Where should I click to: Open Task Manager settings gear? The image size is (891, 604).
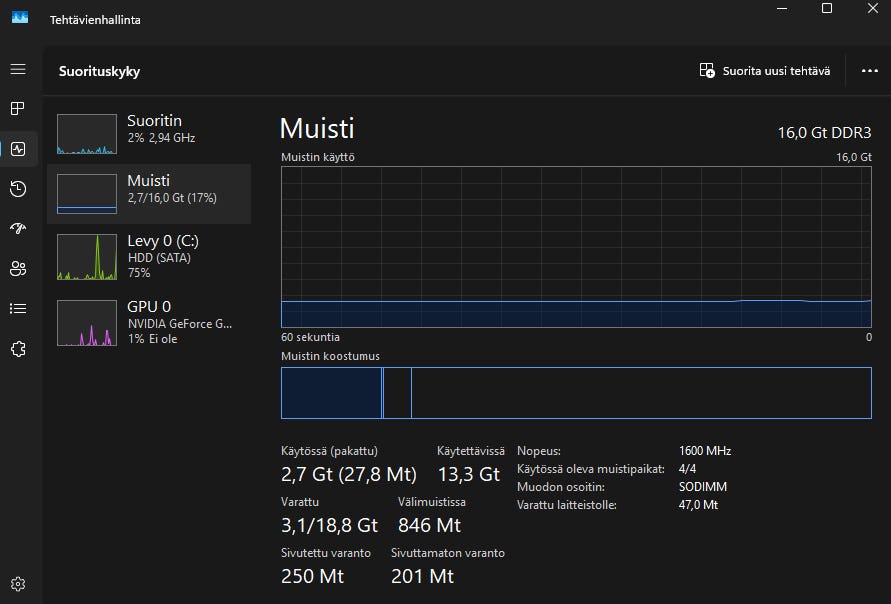click(x=18, y=584)
